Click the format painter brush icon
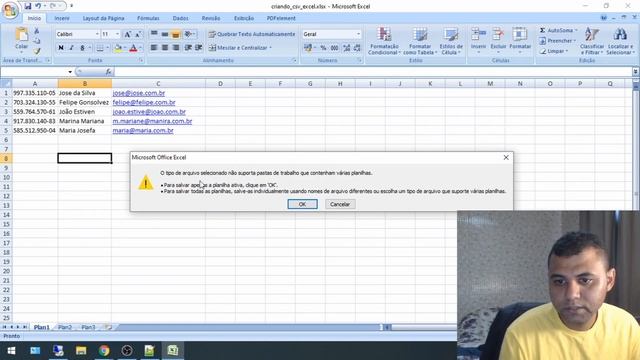The width and height of the screenshot is (640, 360). [37, 51]
